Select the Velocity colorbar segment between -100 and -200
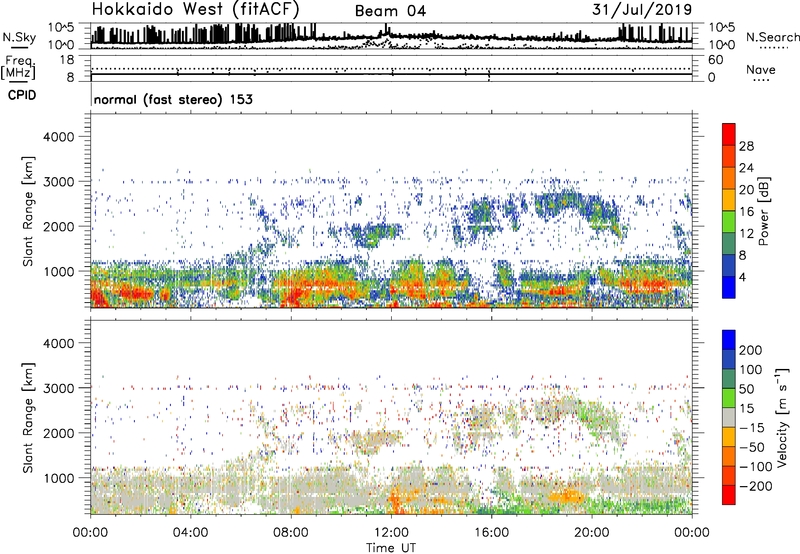This screenshot has width=800, height=554. pyautogui.click(x=729, y=475)
